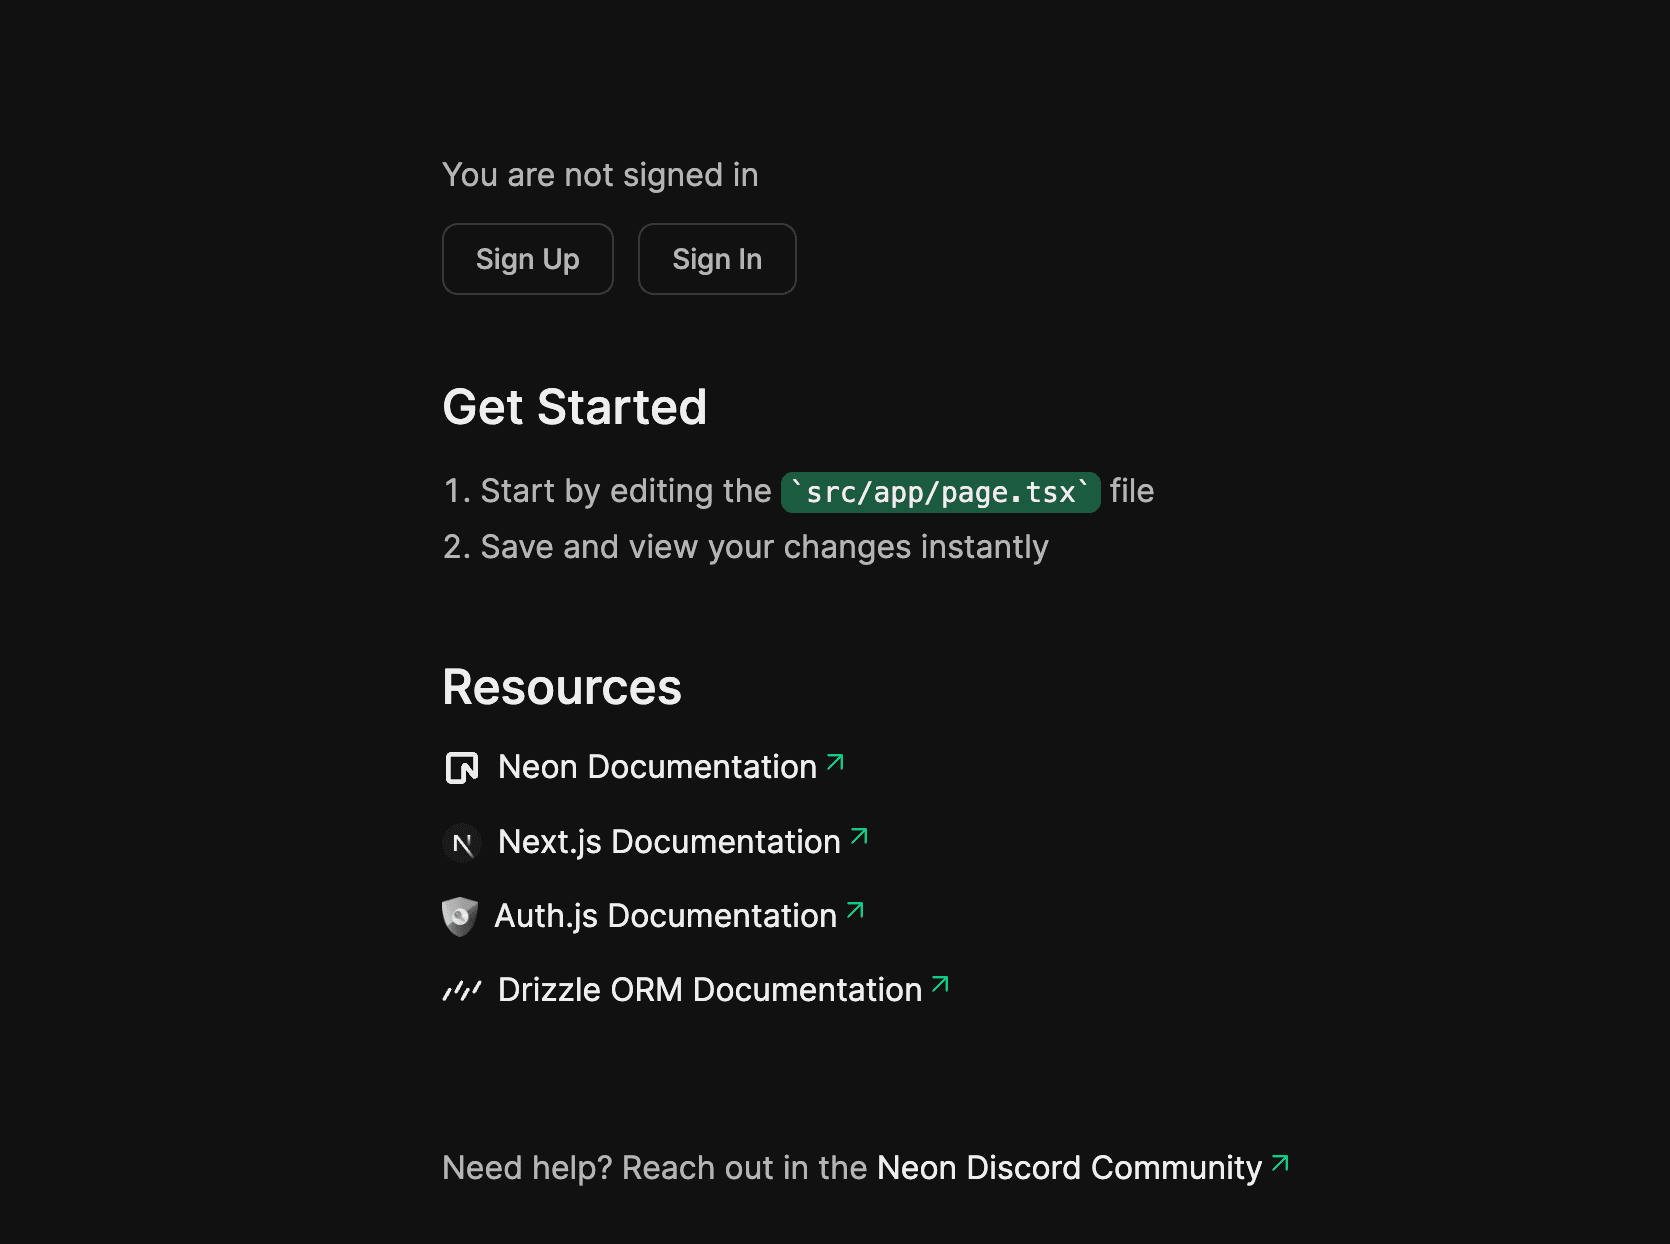Click the Get Started heading
1670x1244 pixels.
(x=575, y=406)
